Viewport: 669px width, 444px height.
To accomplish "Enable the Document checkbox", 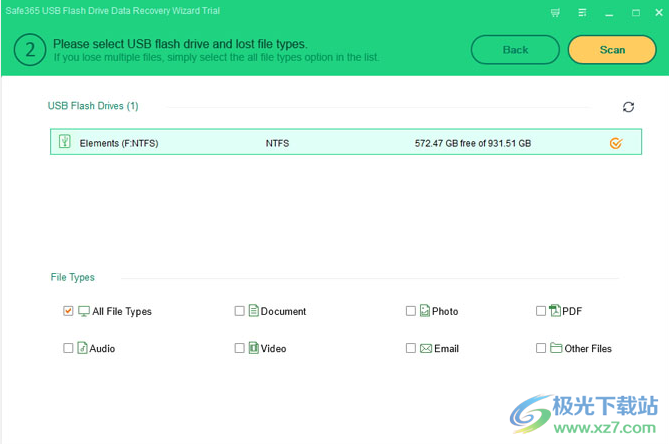I will [x=239, y=311].
